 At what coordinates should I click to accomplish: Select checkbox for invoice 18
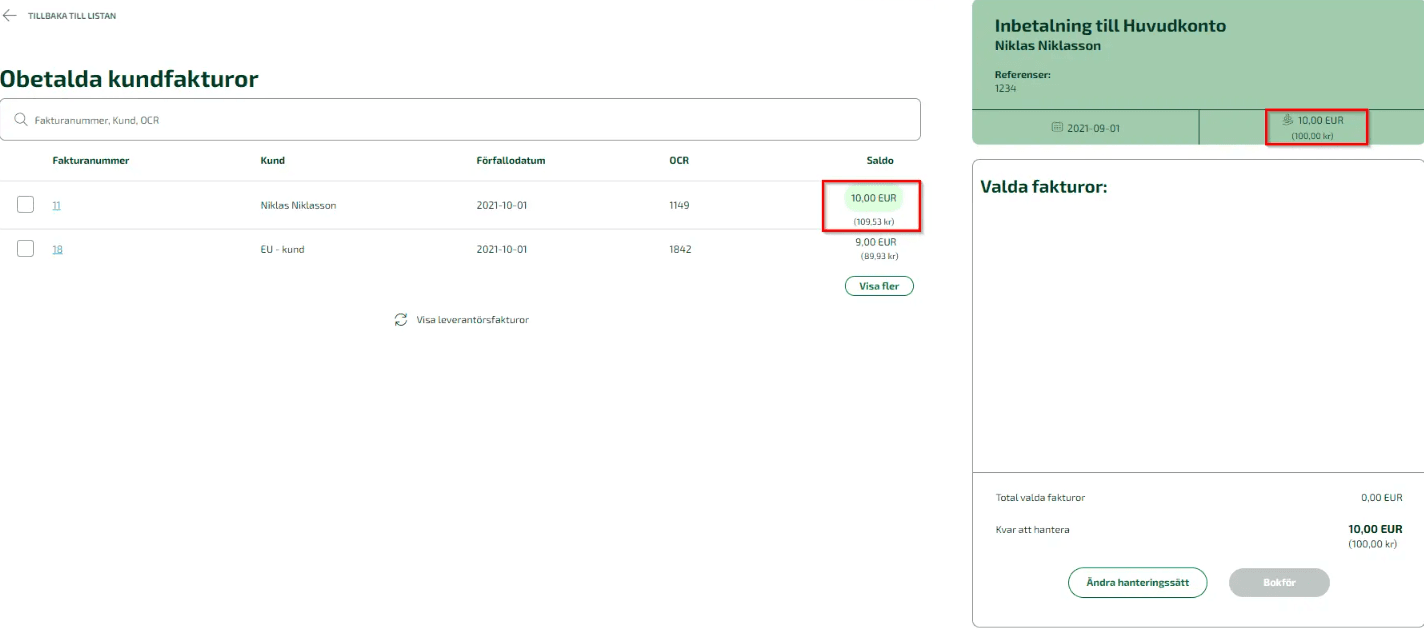click(x=26, y=249)
